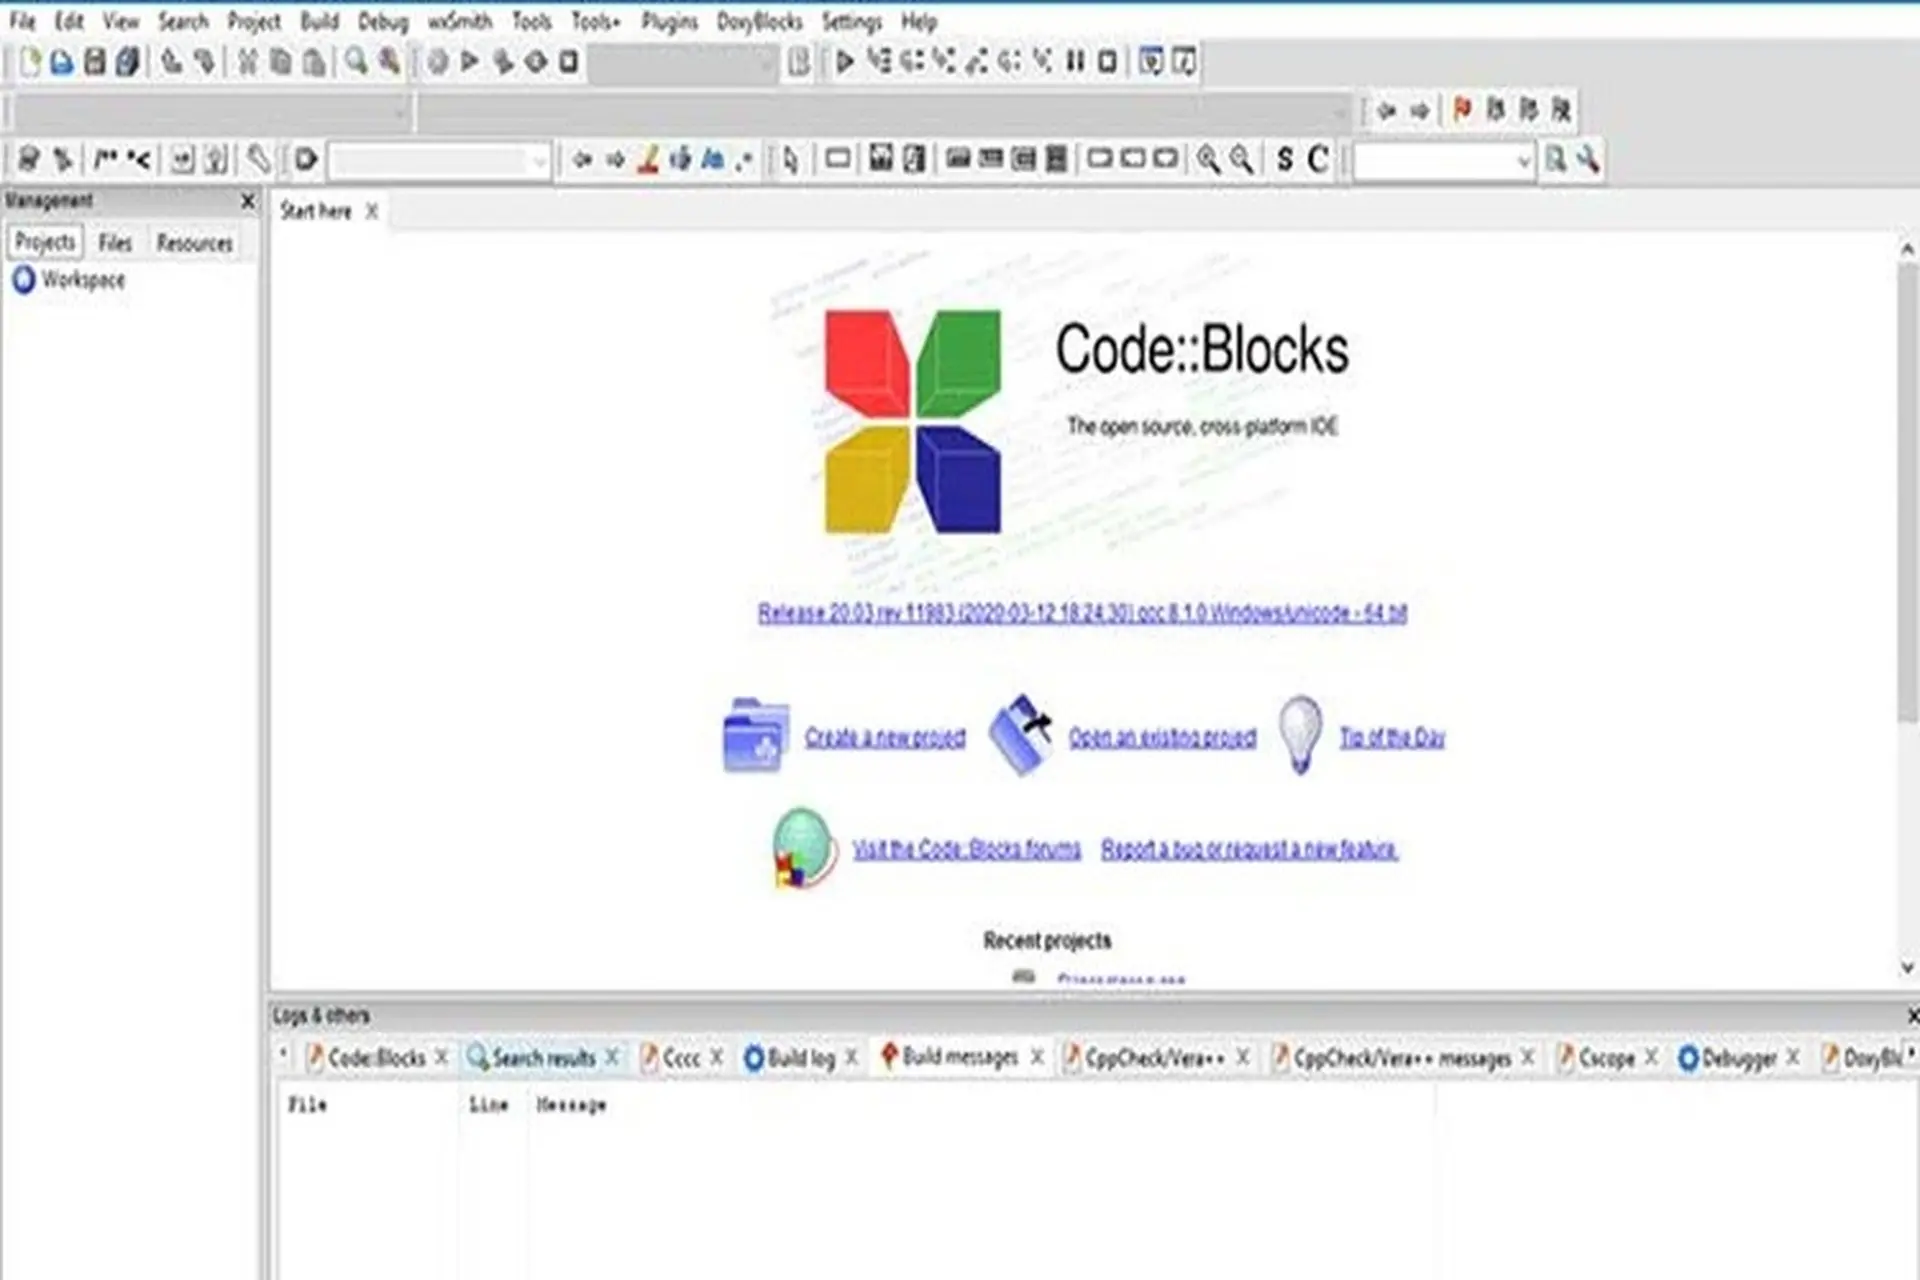This screenshot has width=1920, height=1280.
Task: Build the project using the gear icon
Action: pyautogui.click(x=437, y=61)
